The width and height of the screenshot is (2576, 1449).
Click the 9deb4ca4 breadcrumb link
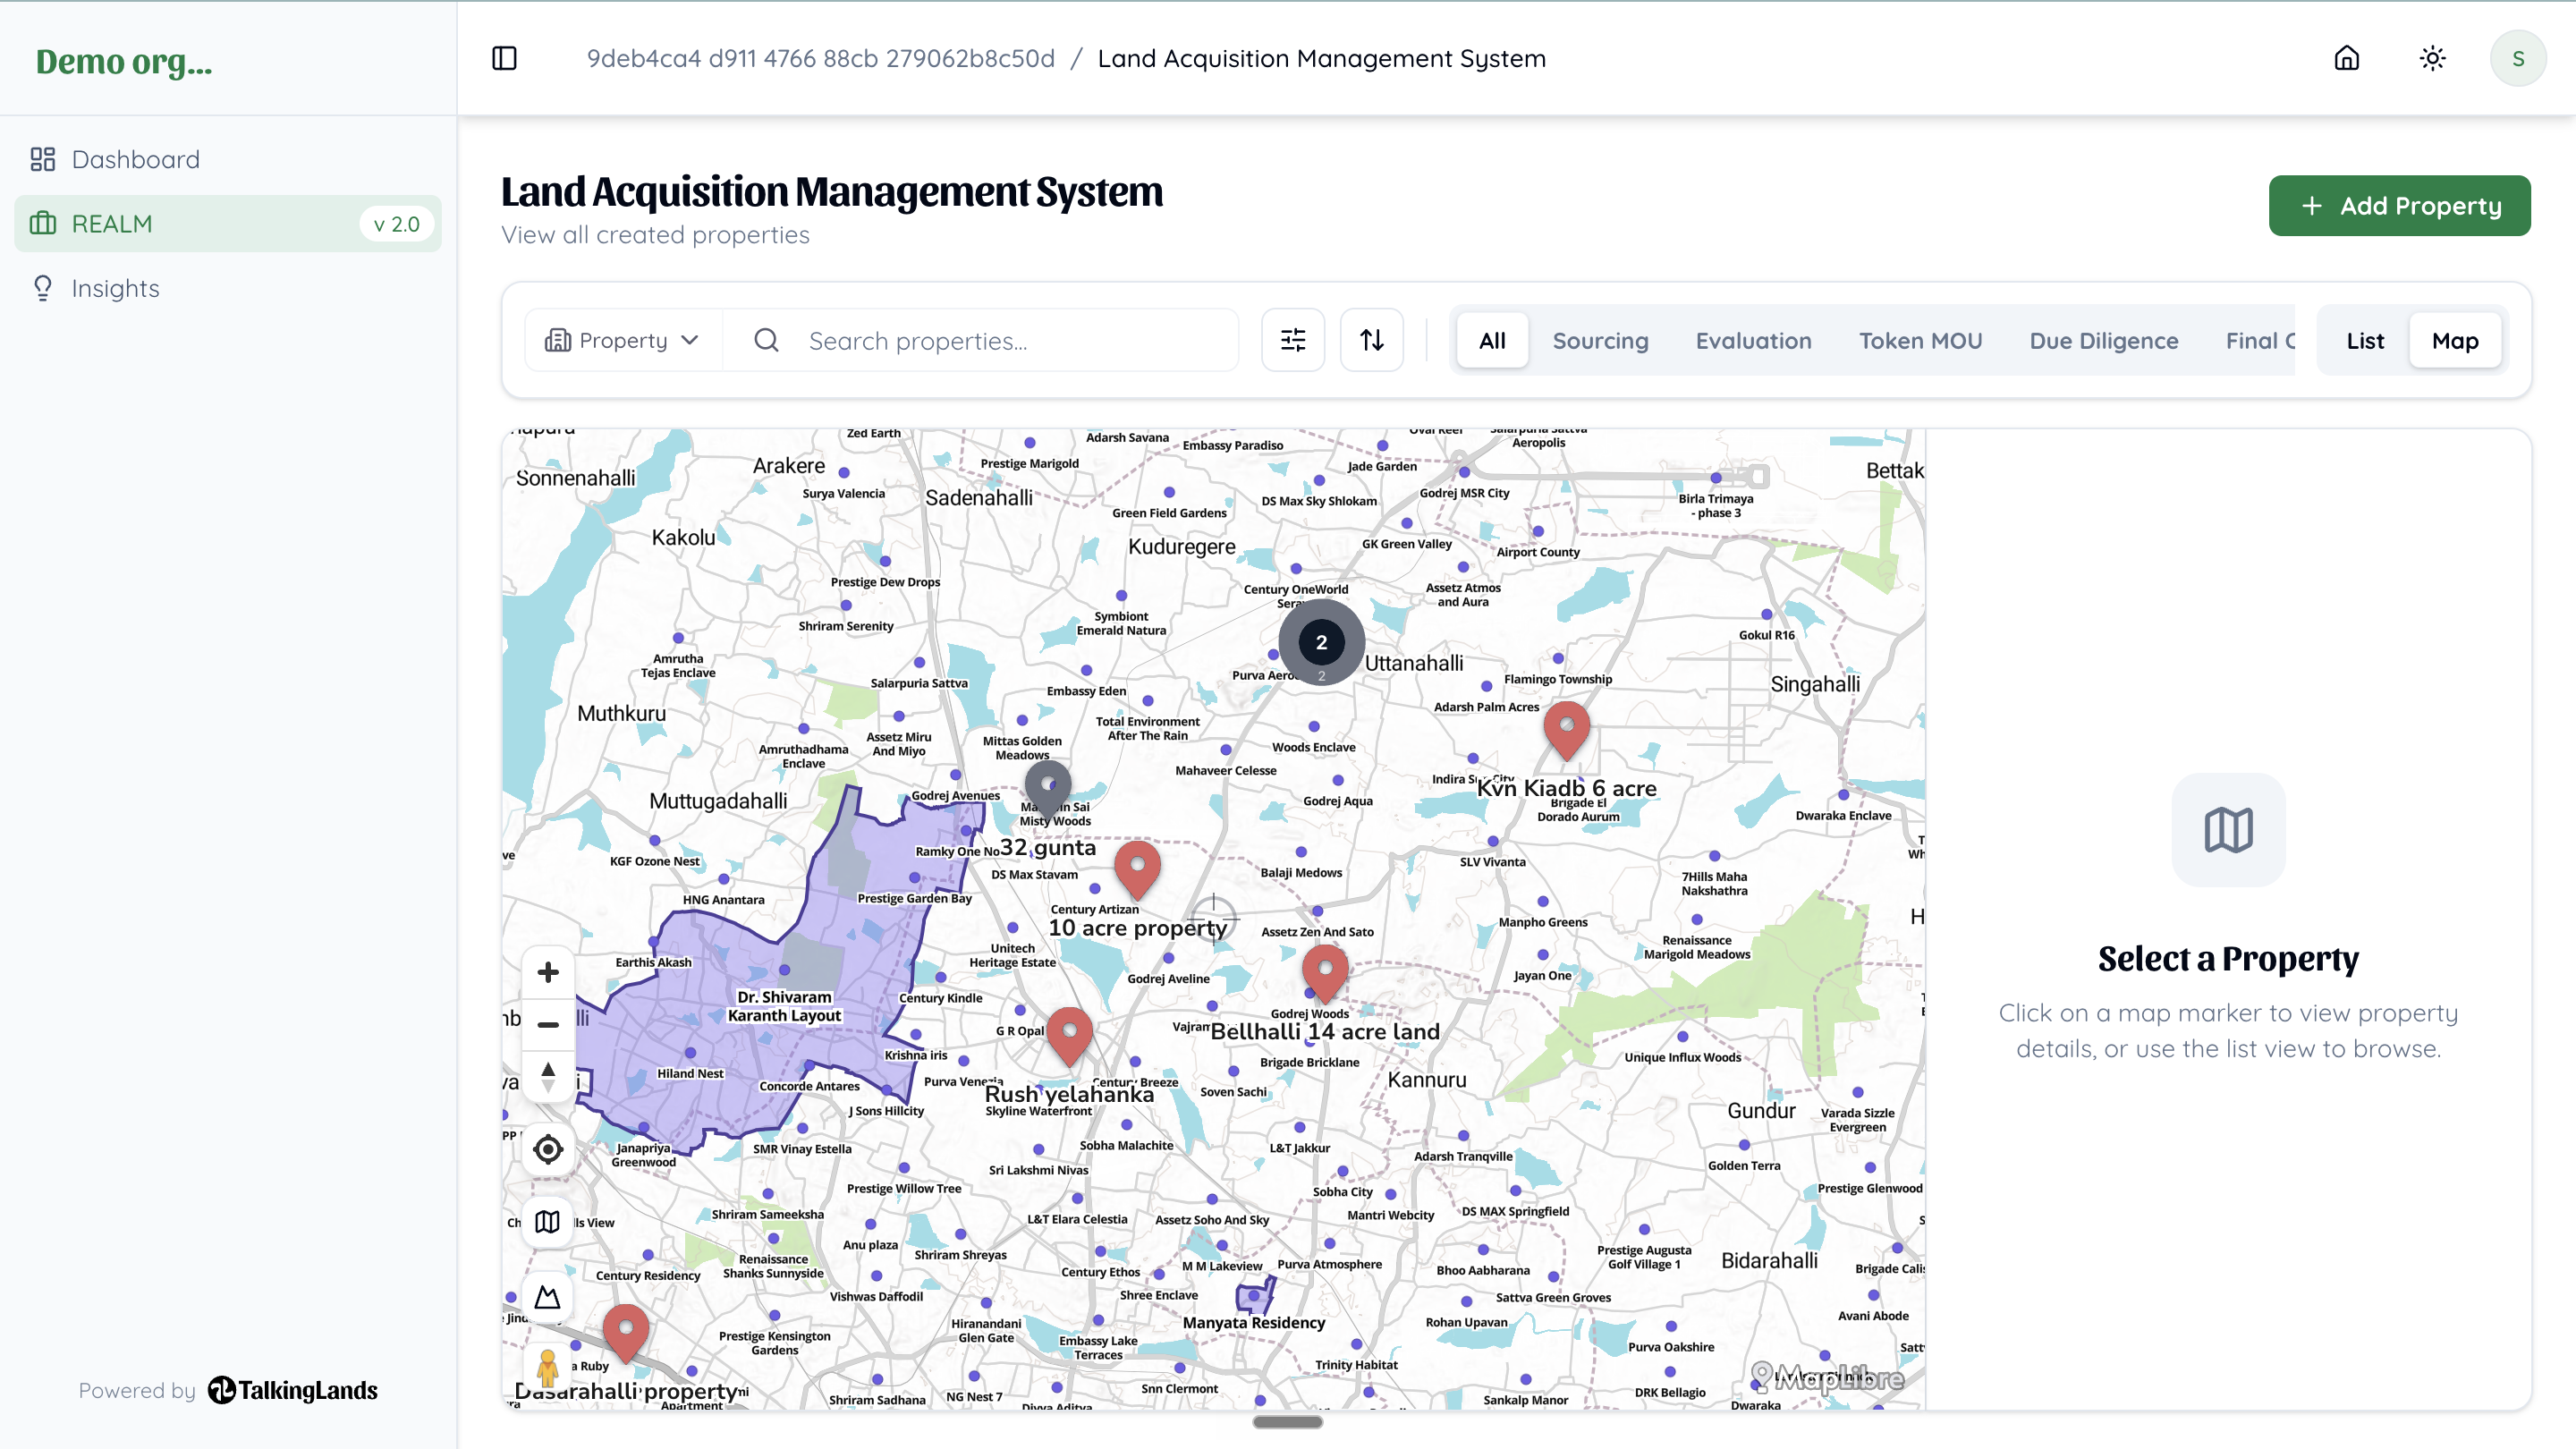tap(820, 58)
